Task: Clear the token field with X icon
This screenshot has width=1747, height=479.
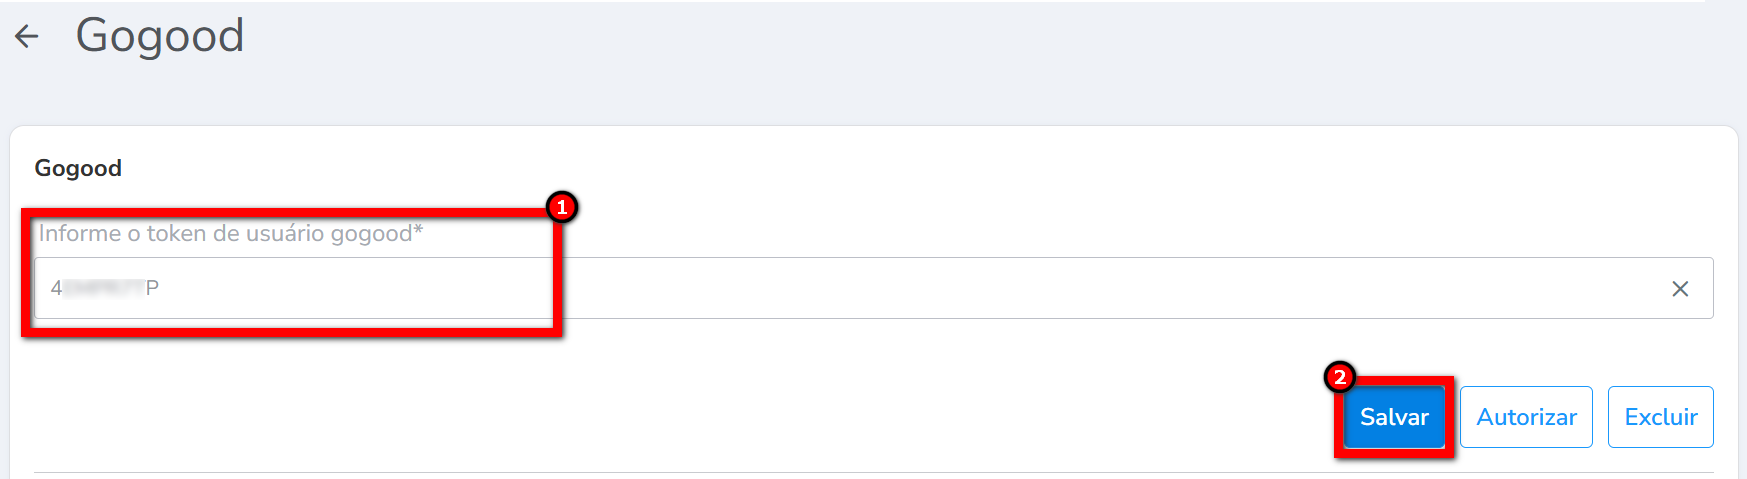Action: pos(1680,289)
